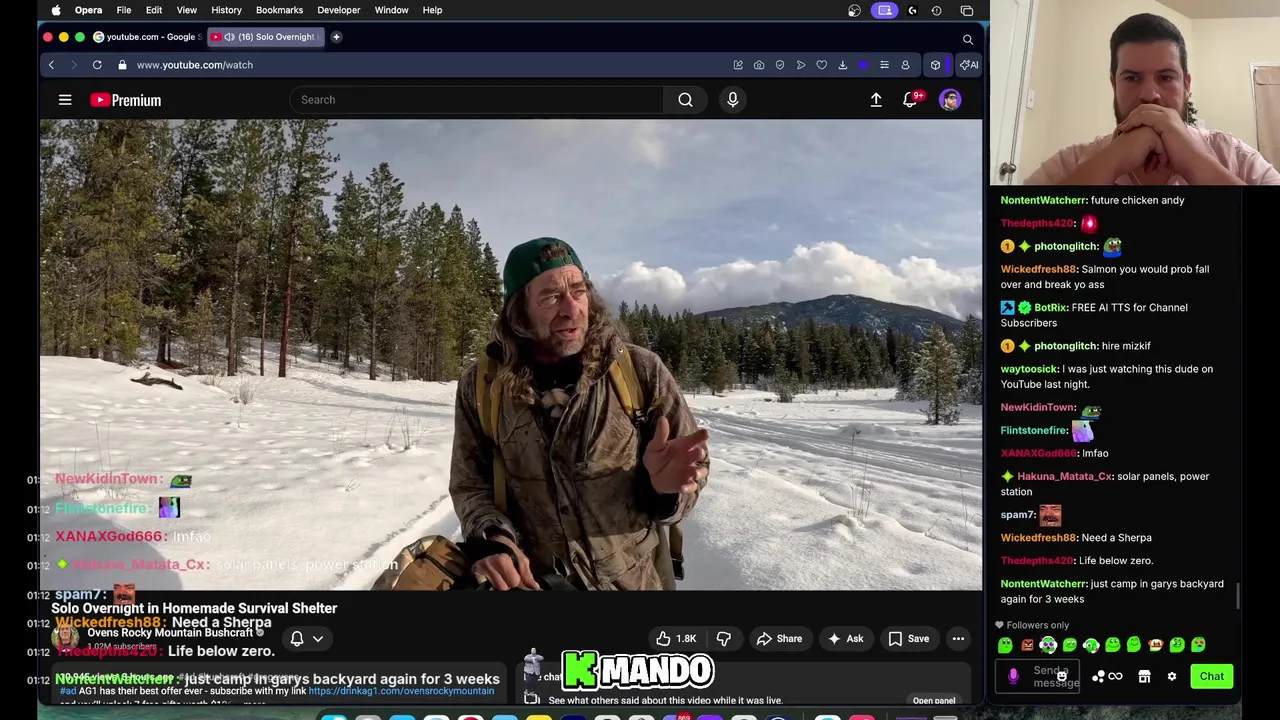
Task: Click the angry red emote in chat bar
Action: 1027,645
